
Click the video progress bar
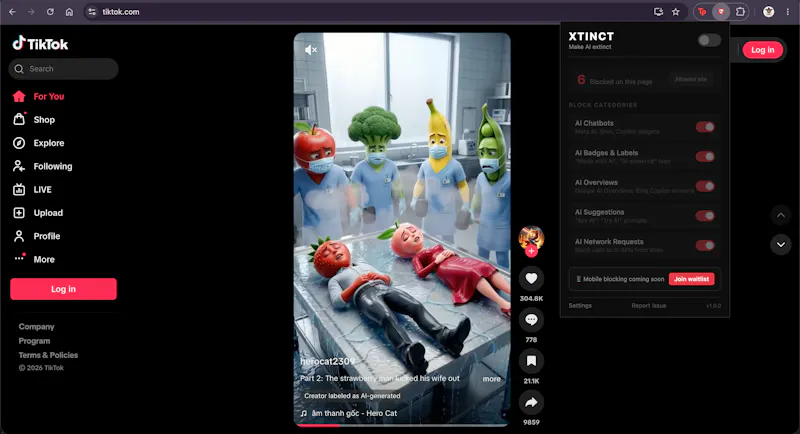pos(402,425)
